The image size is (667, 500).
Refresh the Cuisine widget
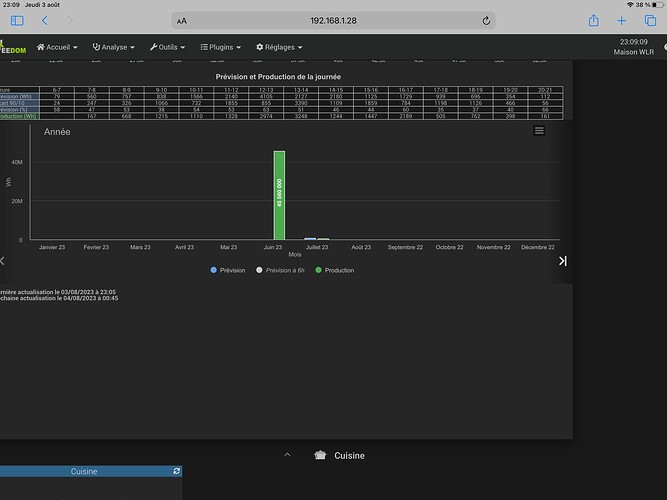point(177,470)
